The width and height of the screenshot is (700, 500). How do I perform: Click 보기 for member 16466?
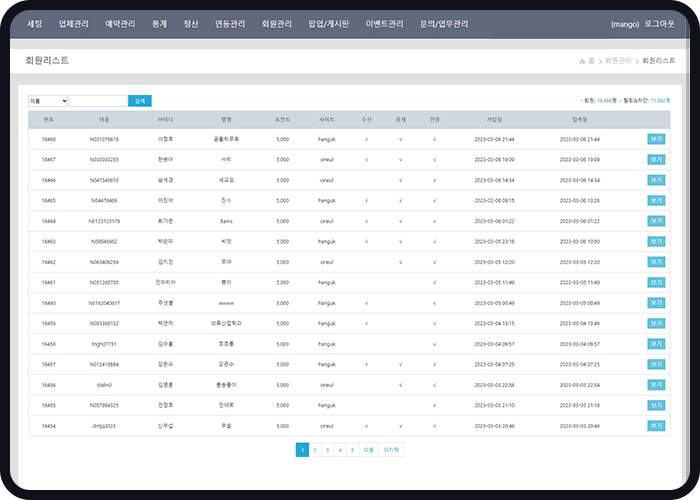pyautogui.click(x=656, y=180)
